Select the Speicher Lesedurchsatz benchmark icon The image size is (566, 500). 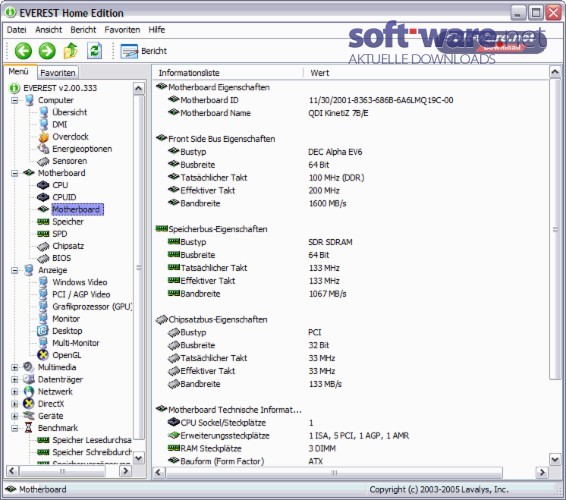click(x=43, y=440)
